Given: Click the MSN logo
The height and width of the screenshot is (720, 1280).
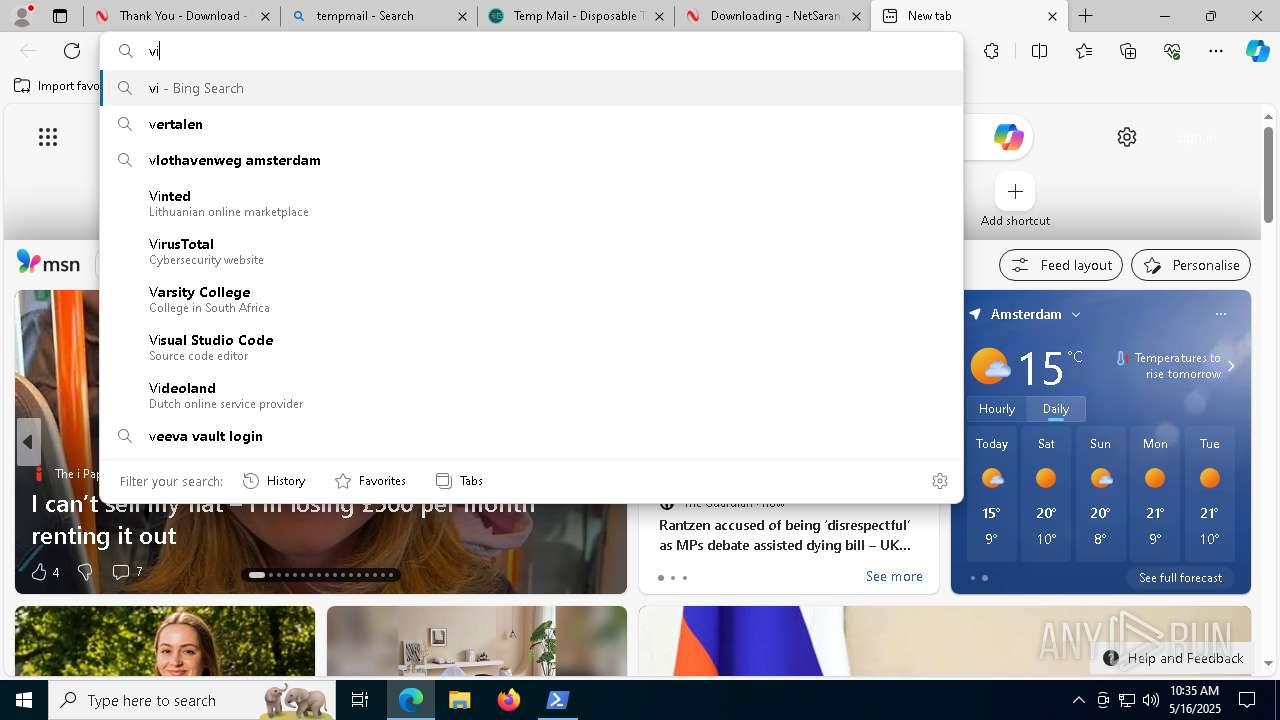Looking at the screenshot, I should (48, 263).
